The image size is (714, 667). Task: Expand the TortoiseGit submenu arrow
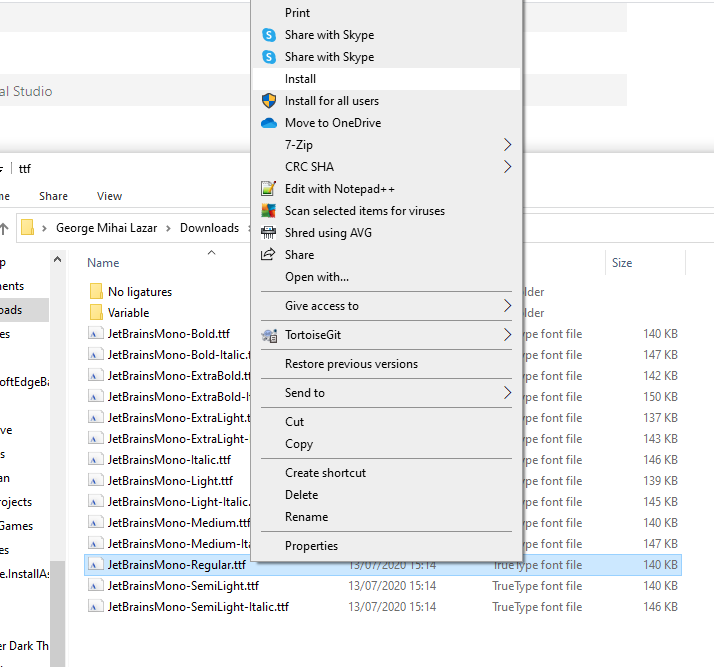508,335
